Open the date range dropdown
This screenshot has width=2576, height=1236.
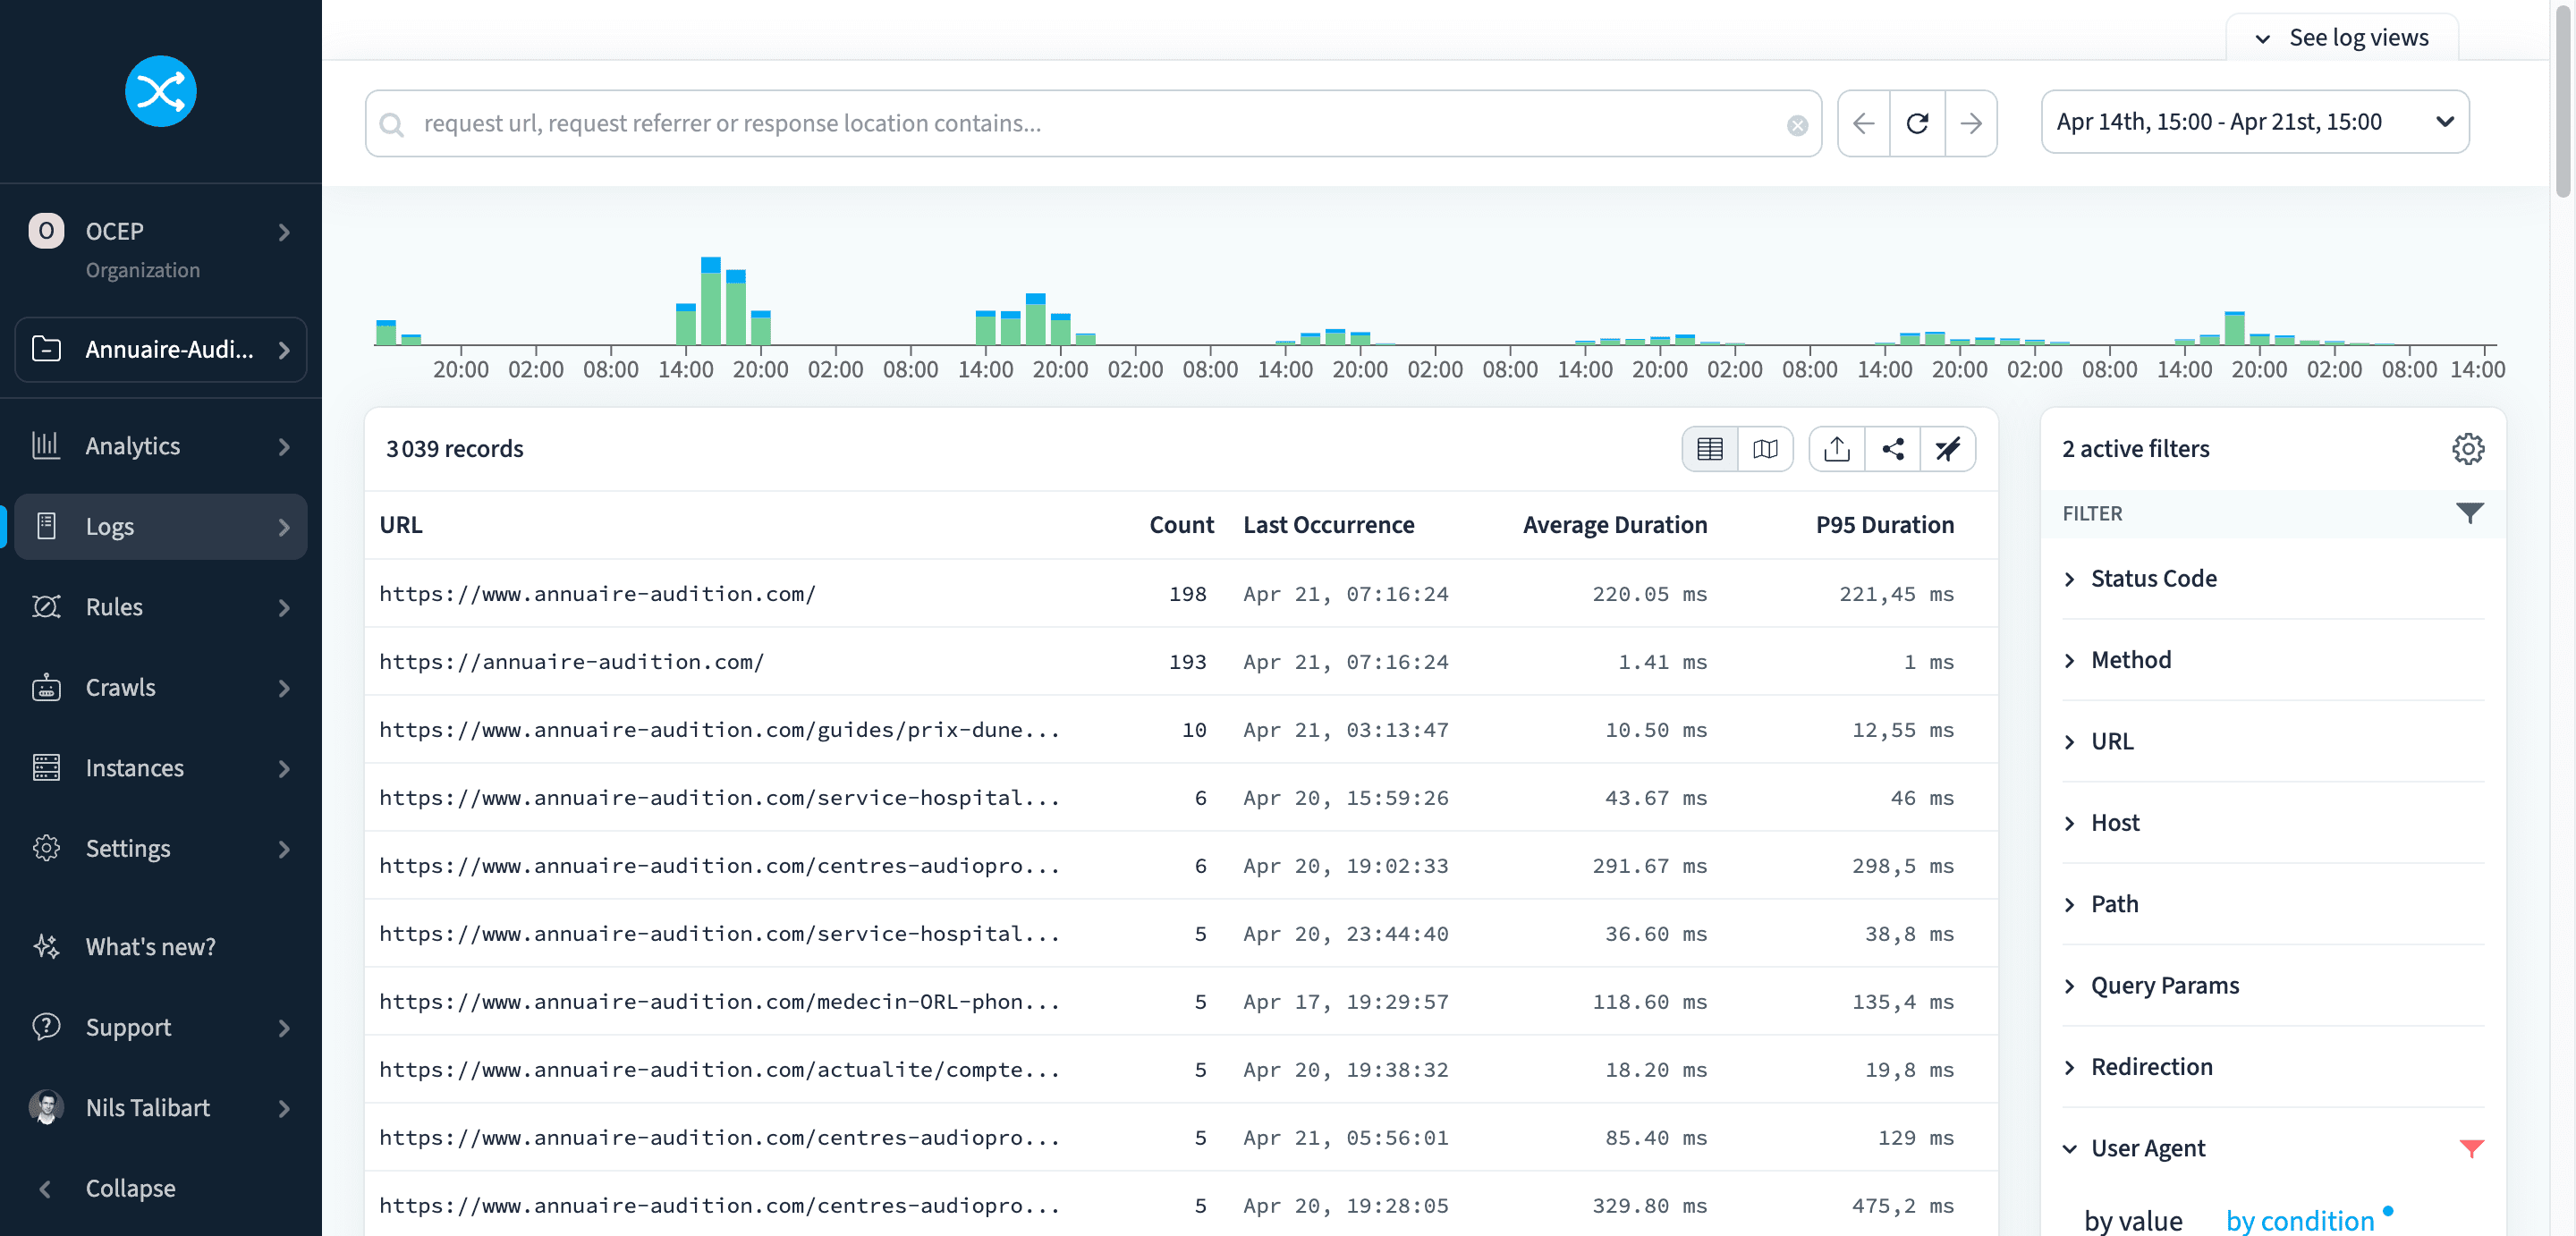point(2254,122)
